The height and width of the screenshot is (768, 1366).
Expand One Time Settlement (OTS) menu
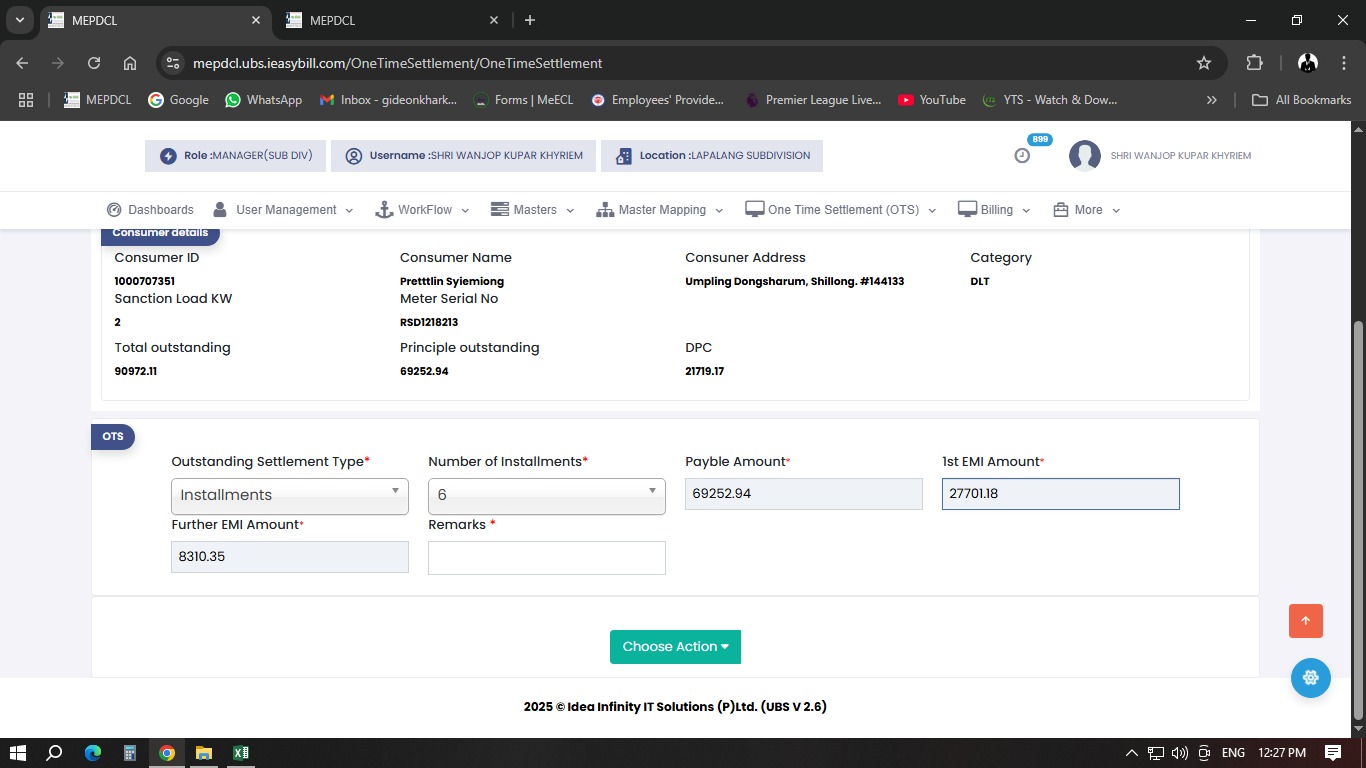tap(841, 210)
